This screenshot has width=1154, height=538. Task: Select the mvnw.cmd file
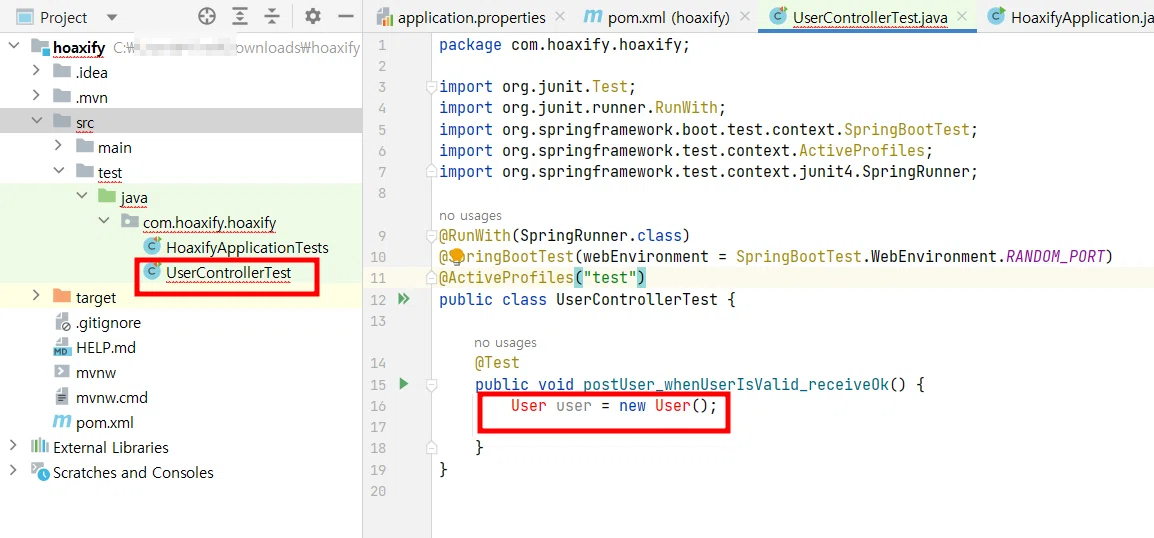coord(111,397)
